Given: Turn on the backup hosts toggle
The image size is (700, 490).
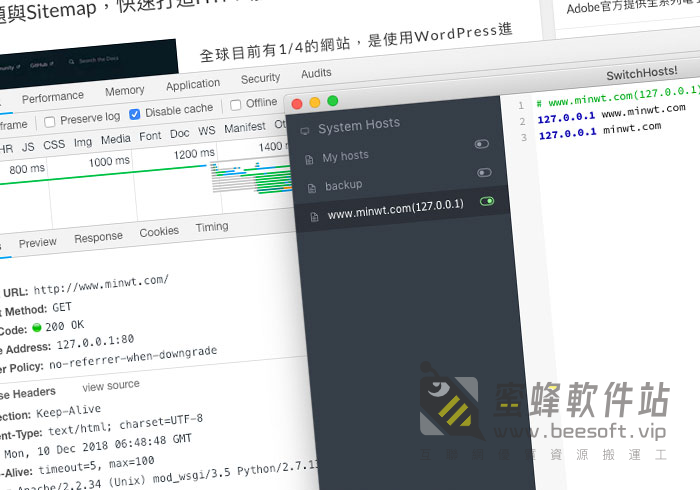Looking at the screenshot, I should pyautogui.click(x=484, y=173).
